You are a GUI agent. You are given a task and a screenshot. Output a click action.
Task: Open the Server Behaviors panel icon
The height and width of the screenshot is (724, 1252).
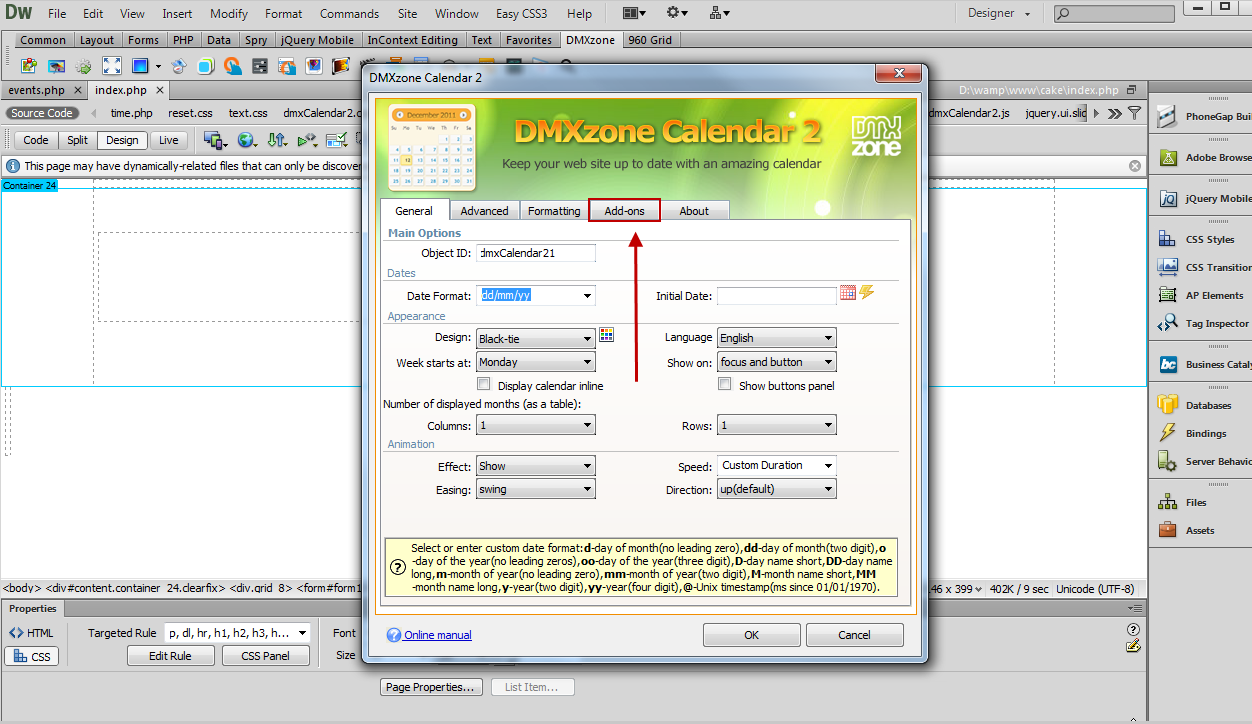pyautogui.click(x=1167, y=461)
